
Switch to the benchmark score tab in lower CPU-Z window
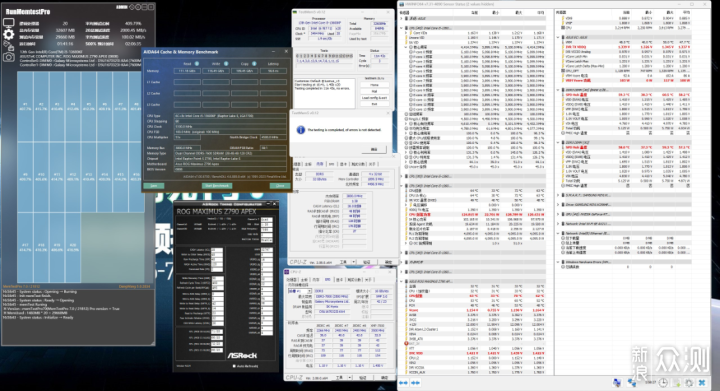[x=354, y=279]
